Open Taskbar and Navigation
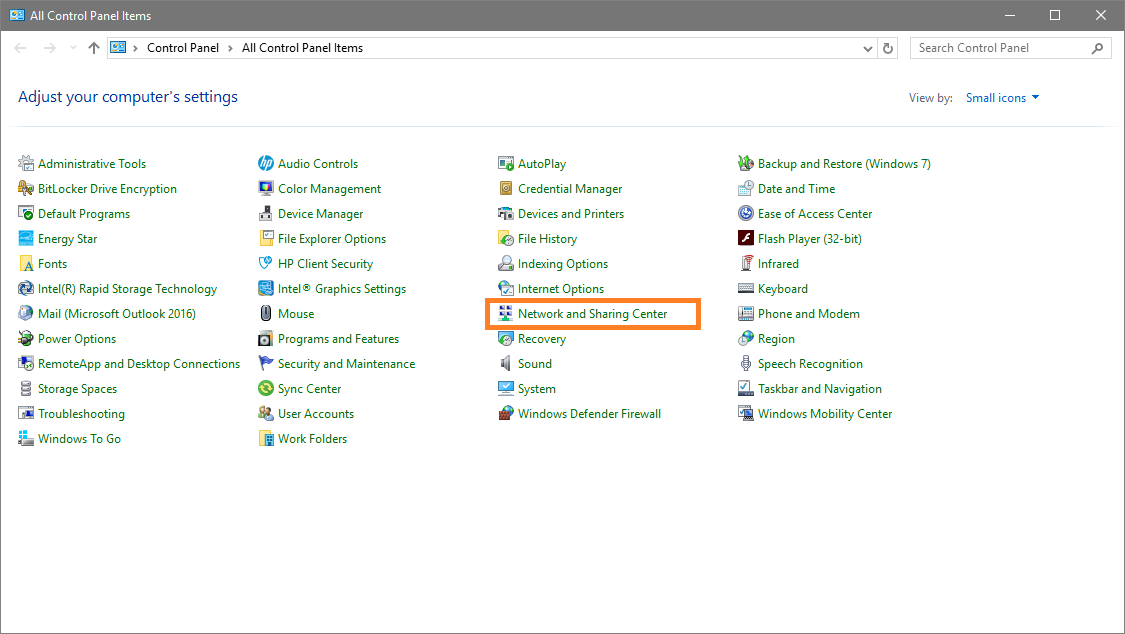 coord(820,389)
